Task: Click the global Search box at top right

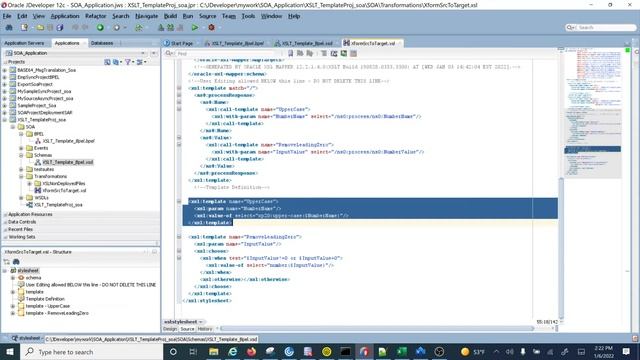Action: click(601, 27)
